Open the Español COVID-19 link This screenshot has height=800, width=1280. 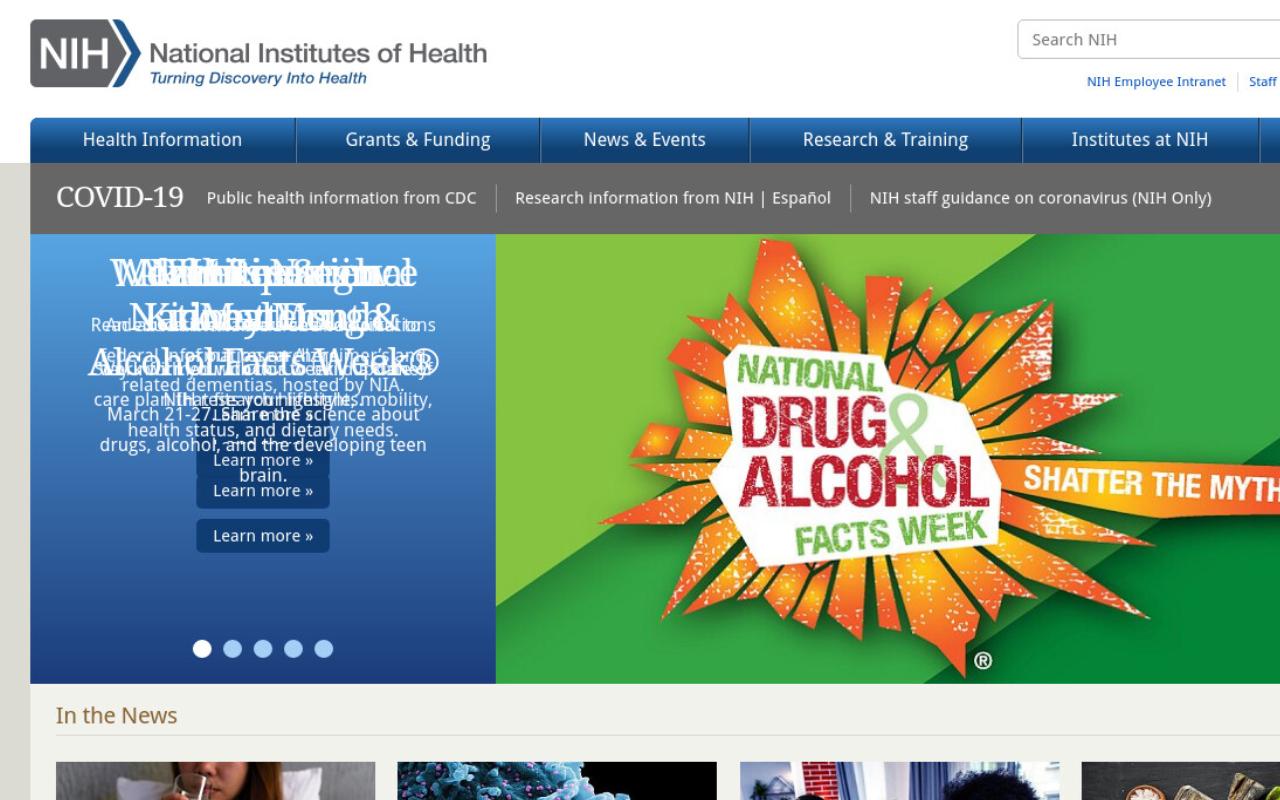[801, 198]
